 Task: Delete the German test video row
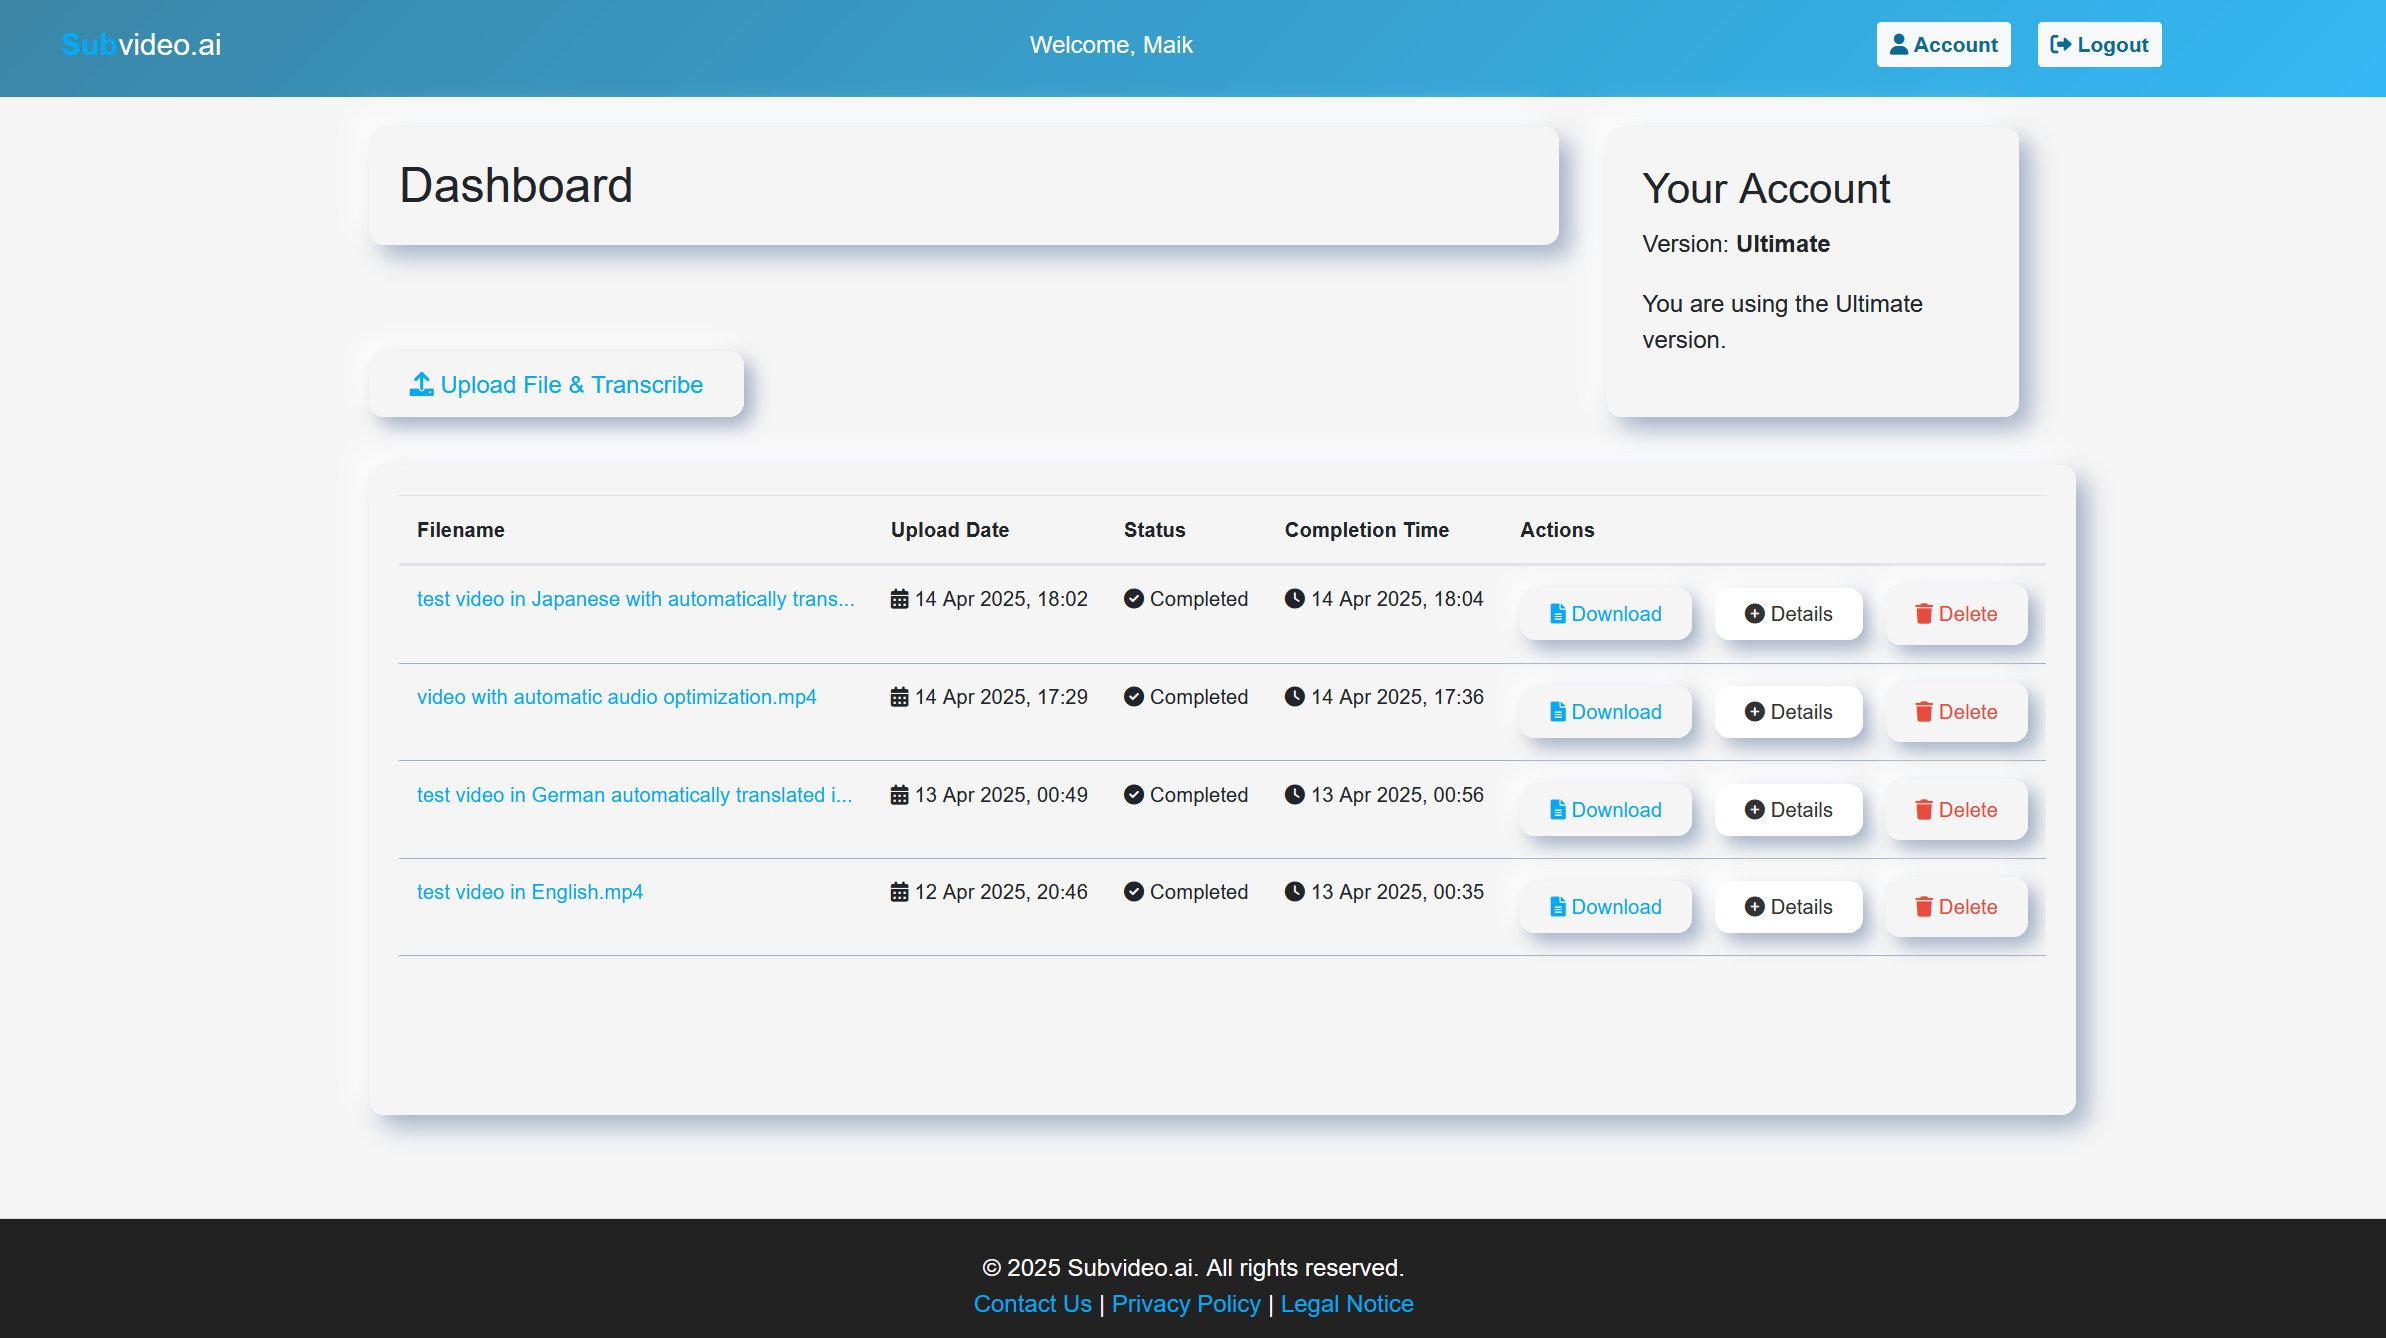1956,810
